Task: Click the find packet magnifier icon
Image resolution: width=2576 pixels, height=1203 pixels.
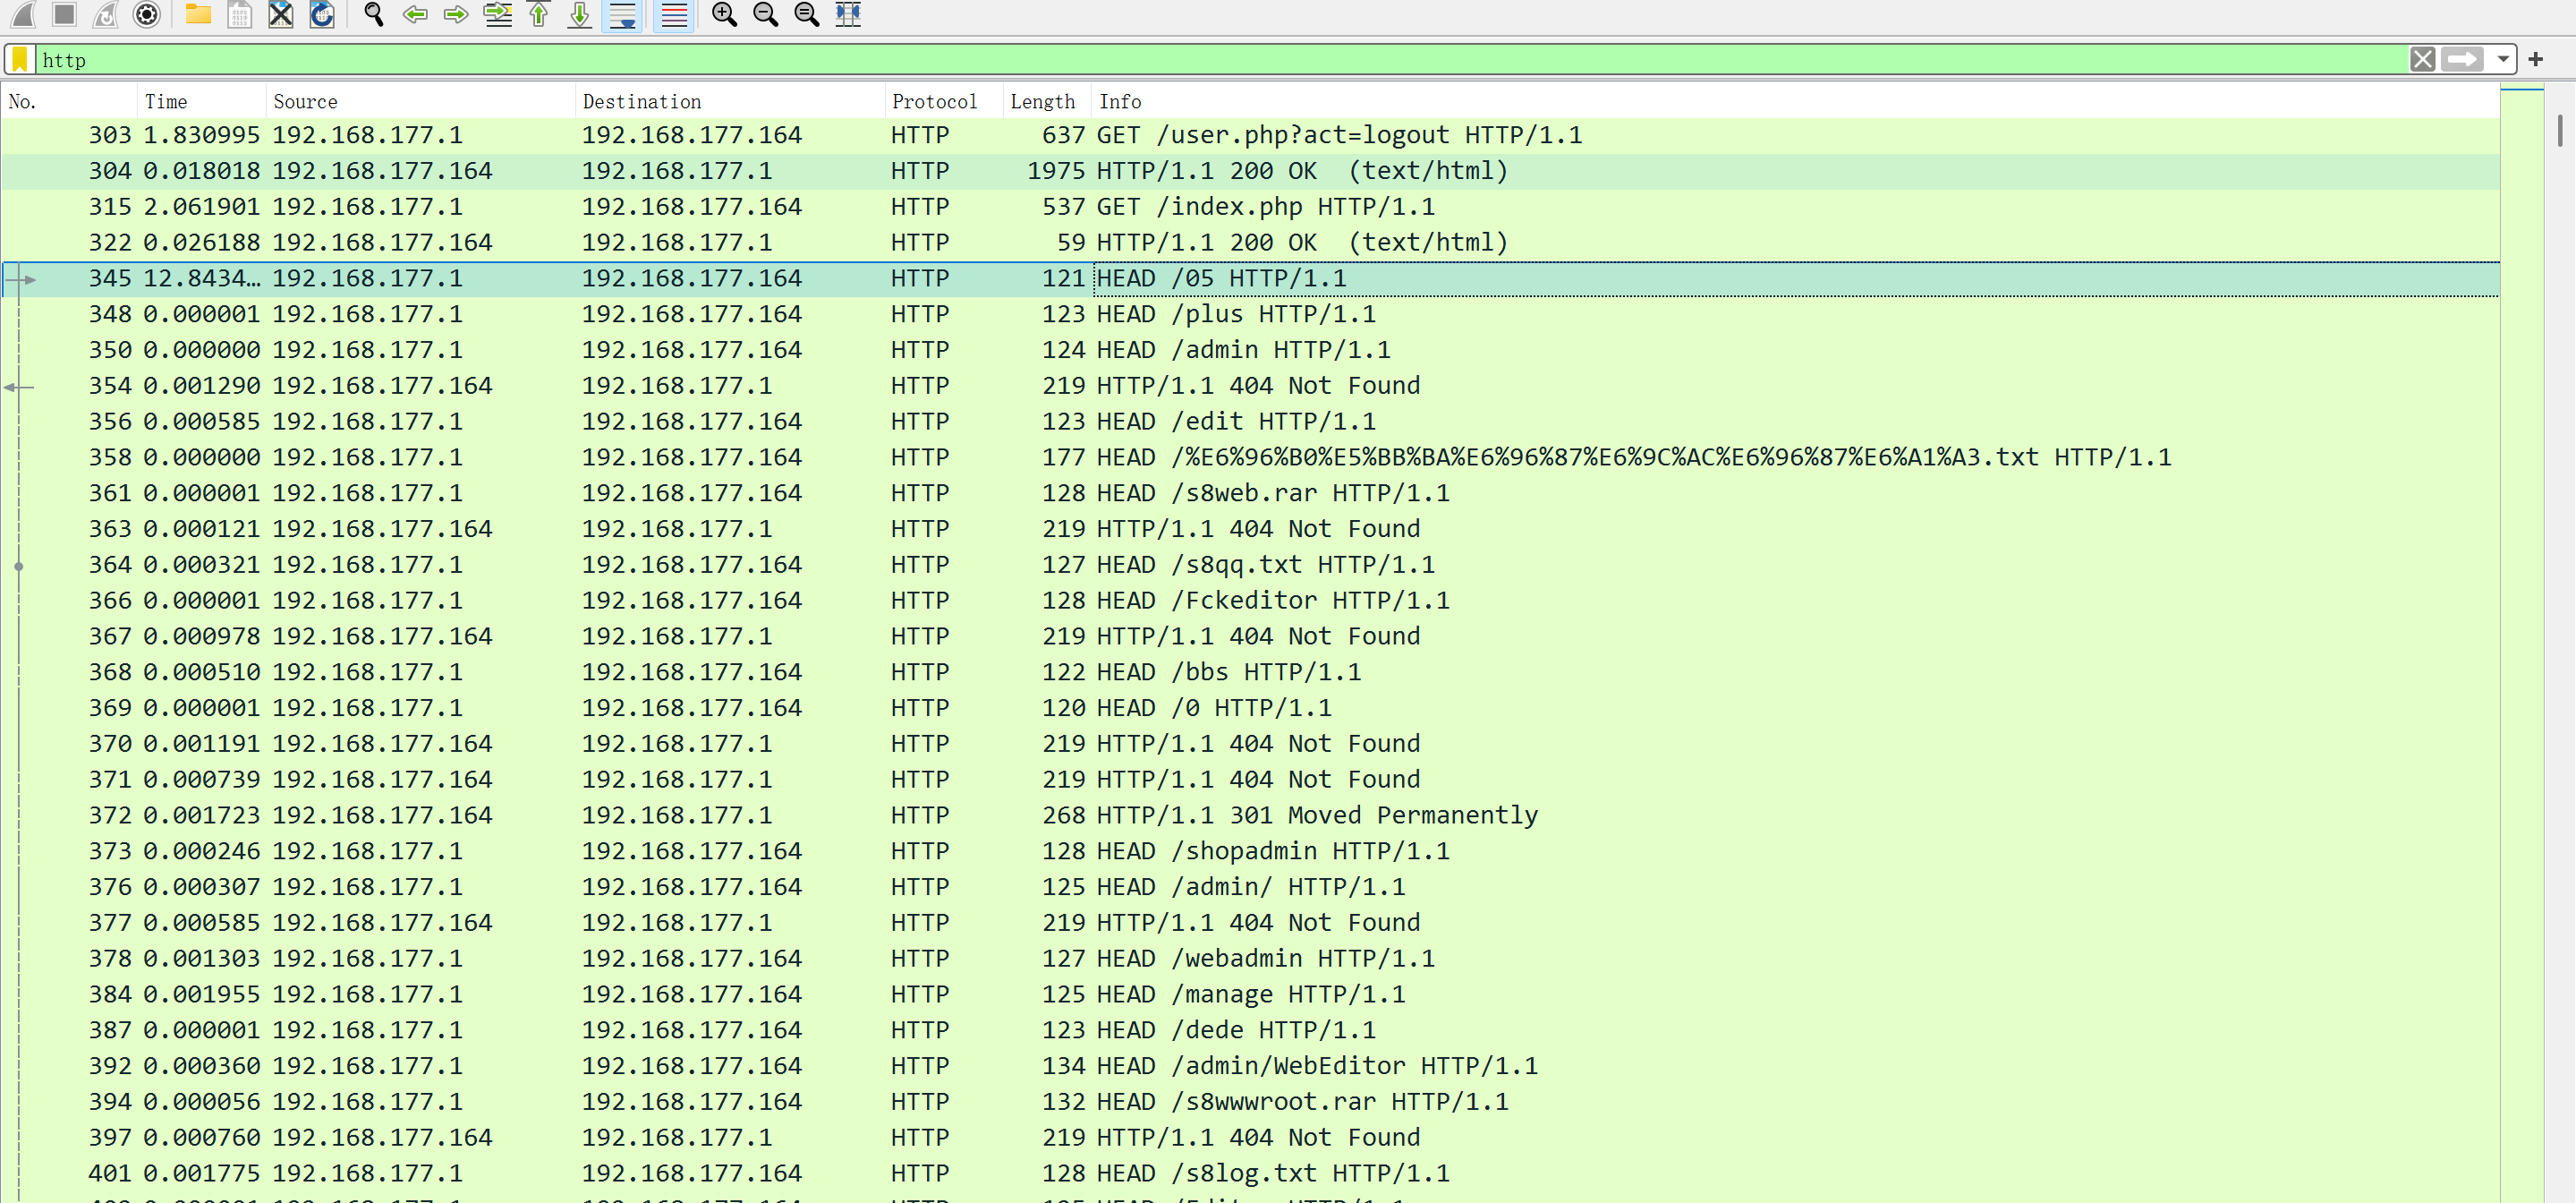Action: [374, 14]
